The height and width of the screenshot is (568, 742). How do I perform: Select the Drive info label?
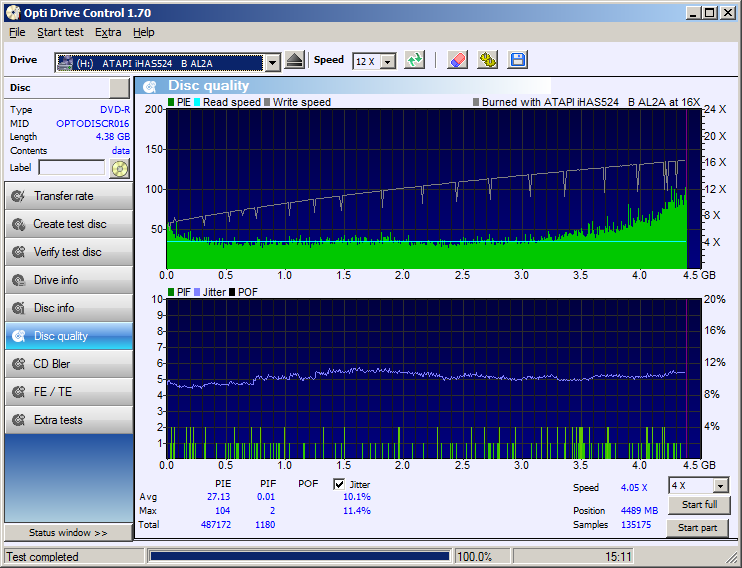[56, 280]
